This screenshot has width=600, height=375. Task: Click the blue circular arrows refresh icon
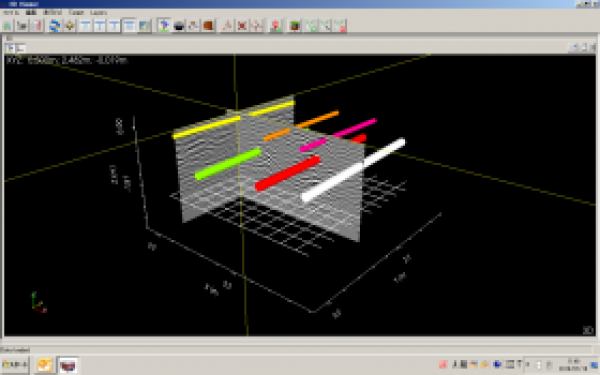click(55, 26)
